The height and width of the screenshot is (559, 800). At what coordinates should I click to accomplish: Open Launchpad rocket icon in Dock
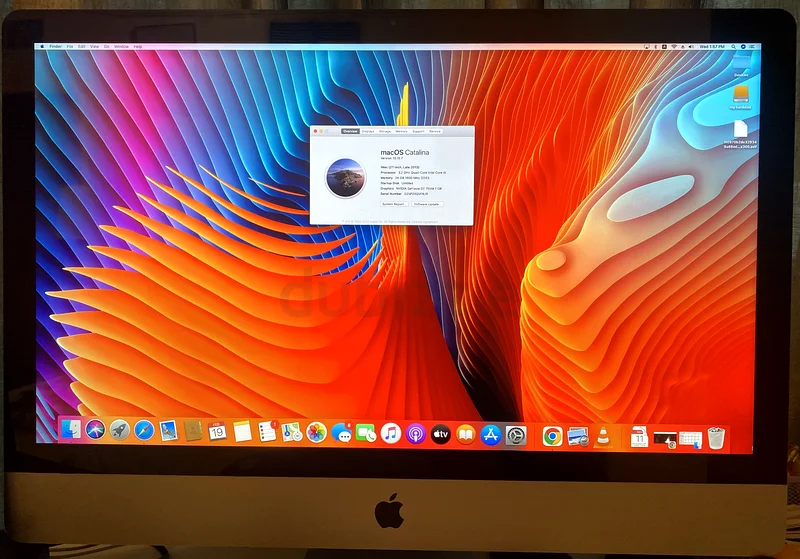pos(120,430)
